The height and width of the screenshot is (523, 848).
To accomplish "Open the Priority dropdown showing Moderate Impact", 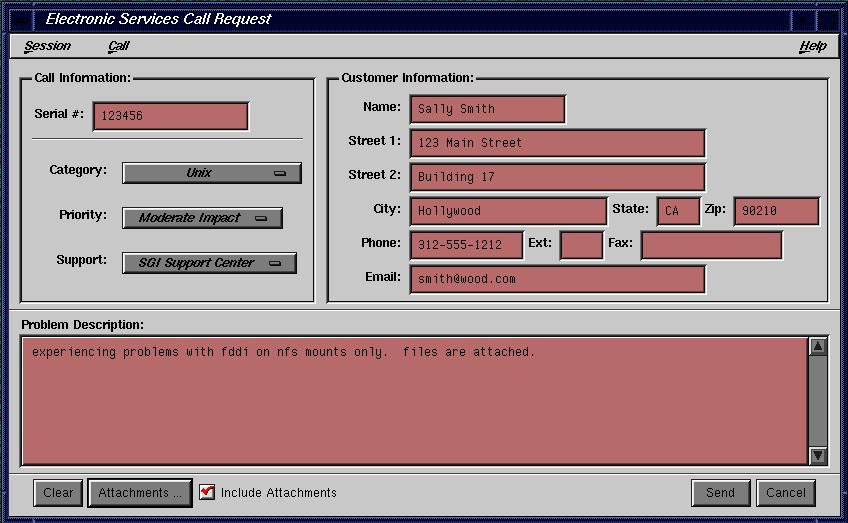I will 202,218.
